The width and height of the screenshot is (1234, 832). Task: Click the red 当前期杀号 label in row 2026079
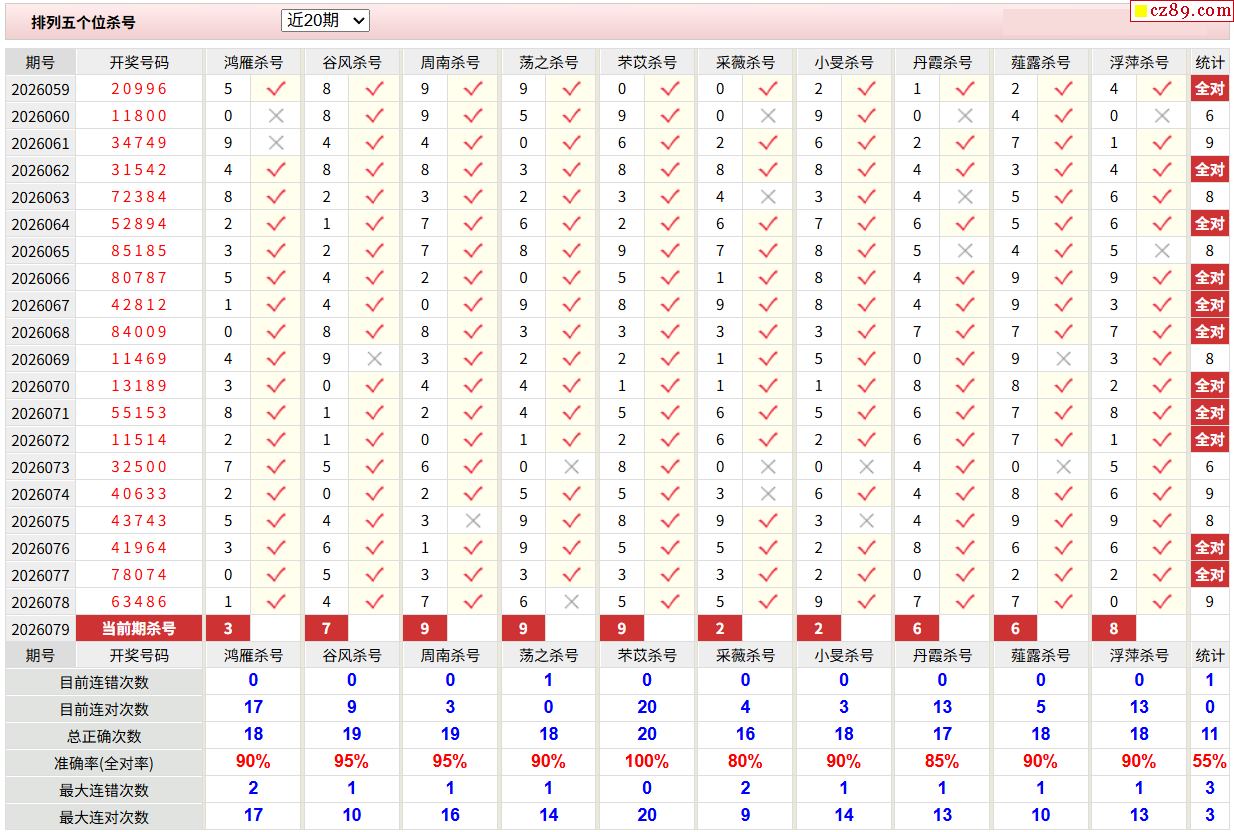[140, 629]
